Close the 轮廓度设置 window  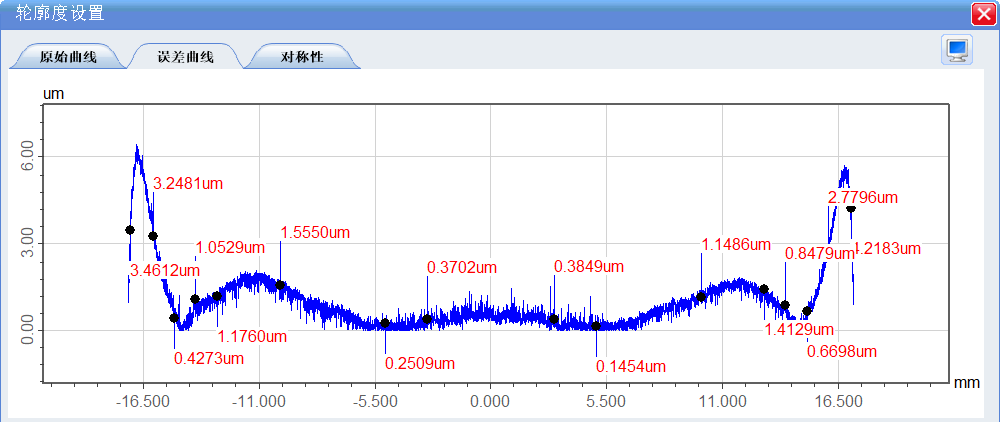click(982, 14)
